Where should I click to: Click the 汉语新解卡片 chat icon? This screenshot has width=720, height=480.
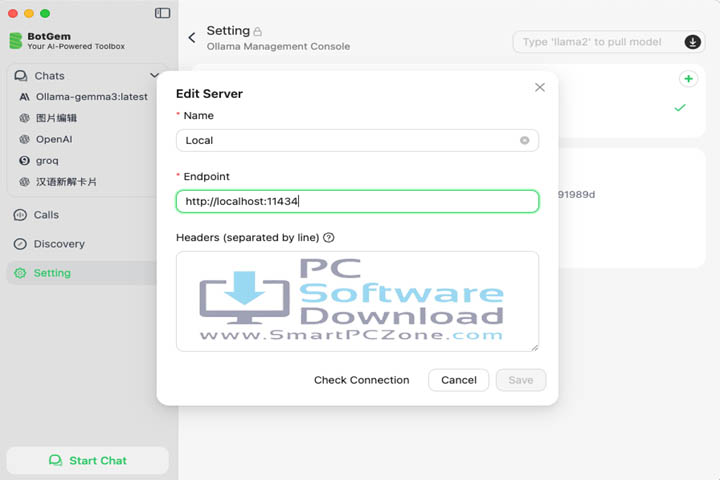tap(24, 182)
